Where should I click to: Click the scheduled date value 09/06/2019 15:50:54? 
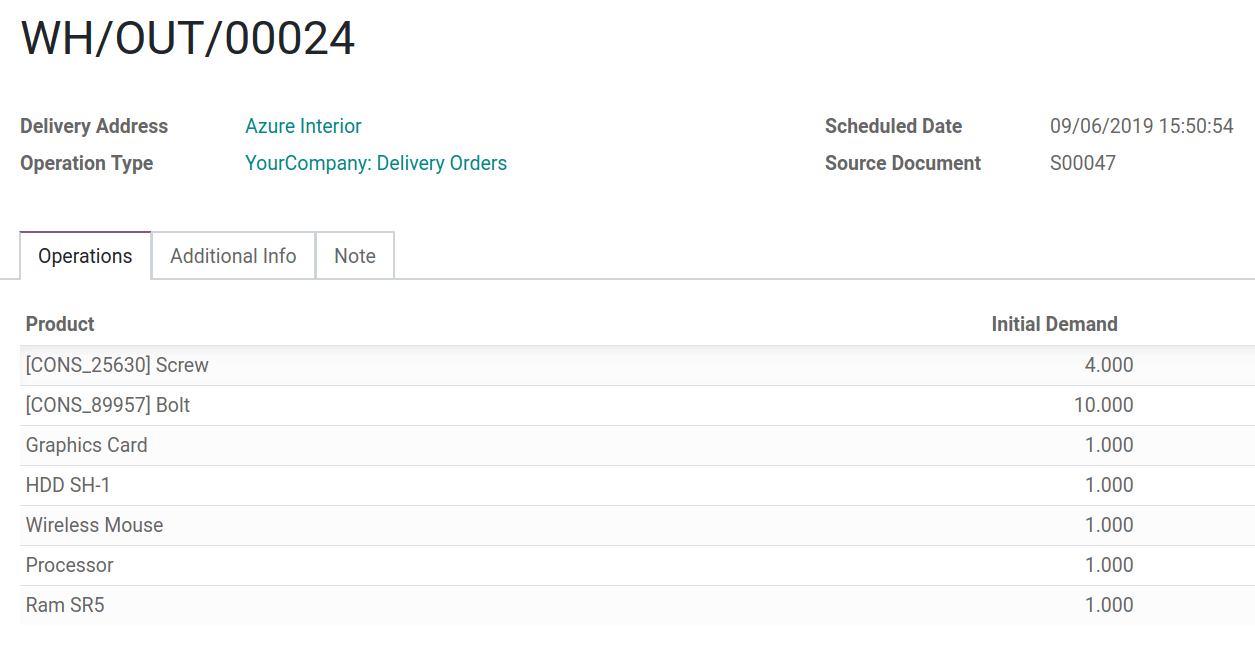coord(1141,126)
